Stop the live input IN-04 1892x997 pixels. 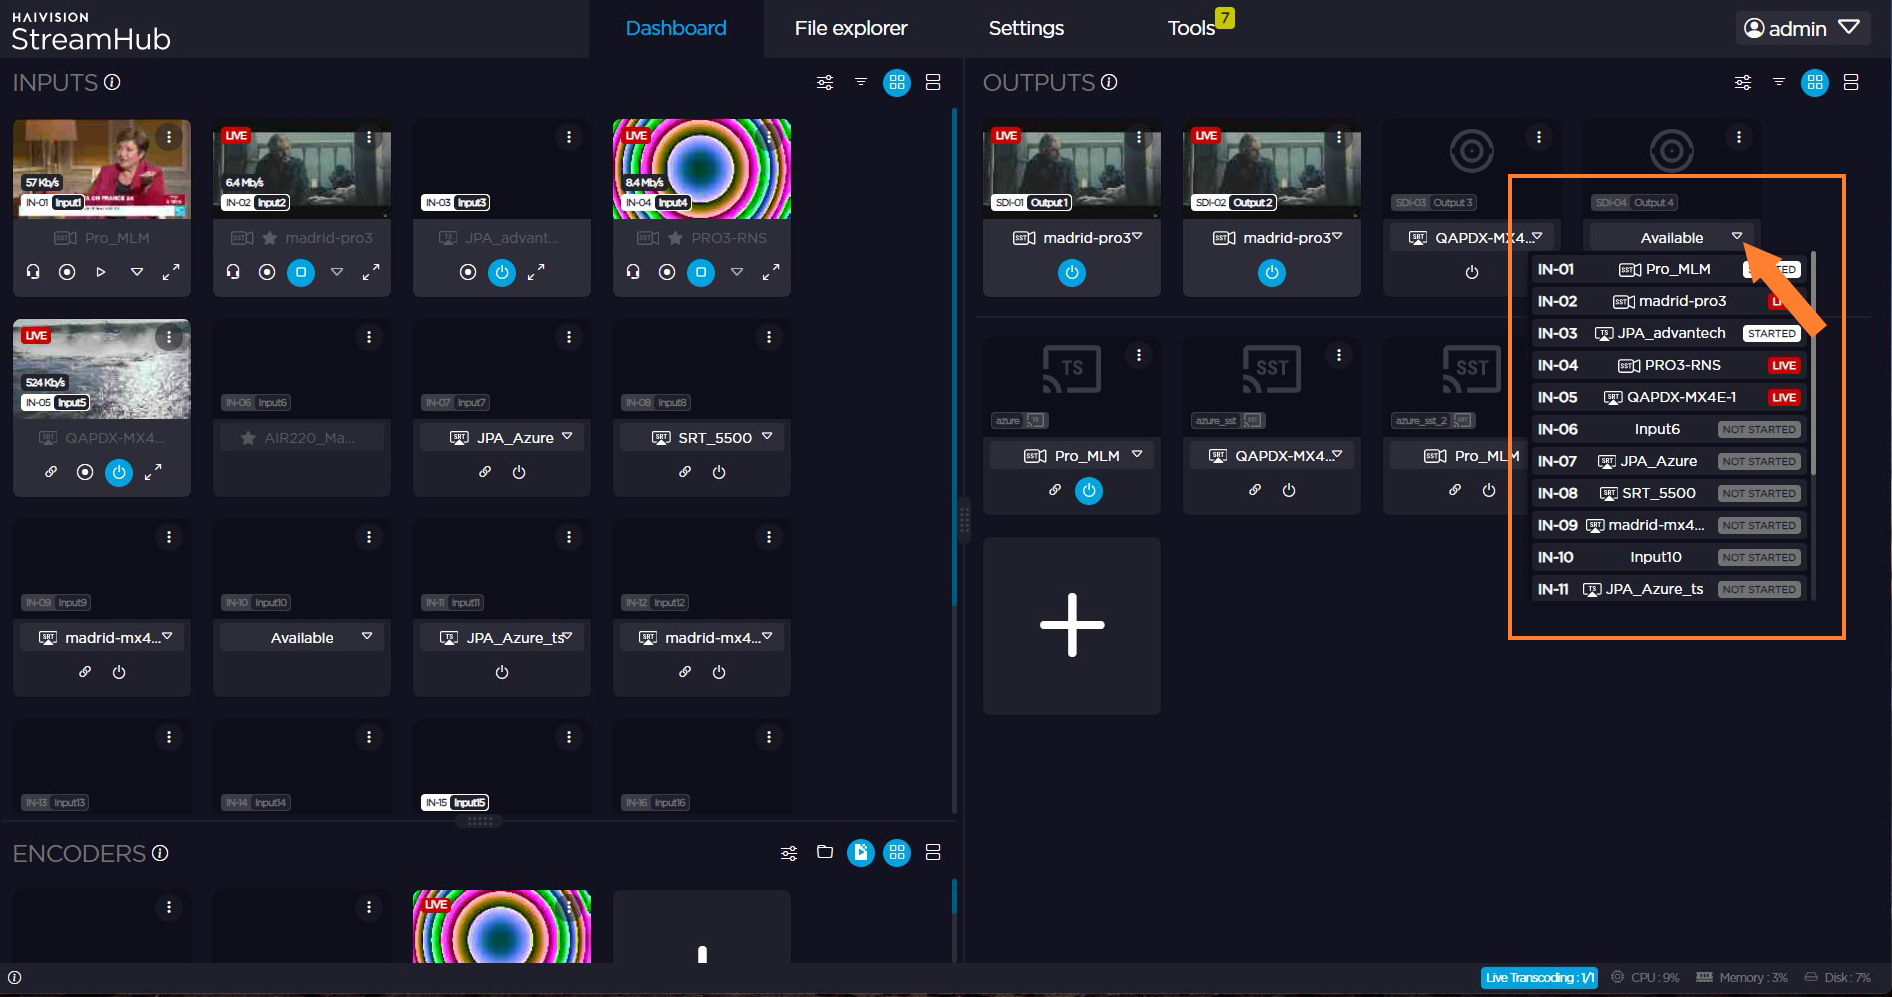[701, 272]
